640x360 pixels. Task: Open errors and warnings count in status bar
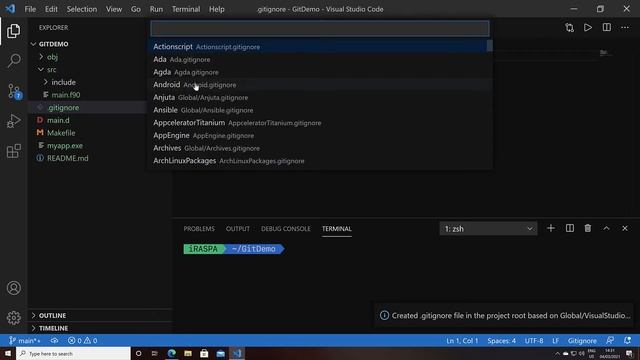point(82,340)
